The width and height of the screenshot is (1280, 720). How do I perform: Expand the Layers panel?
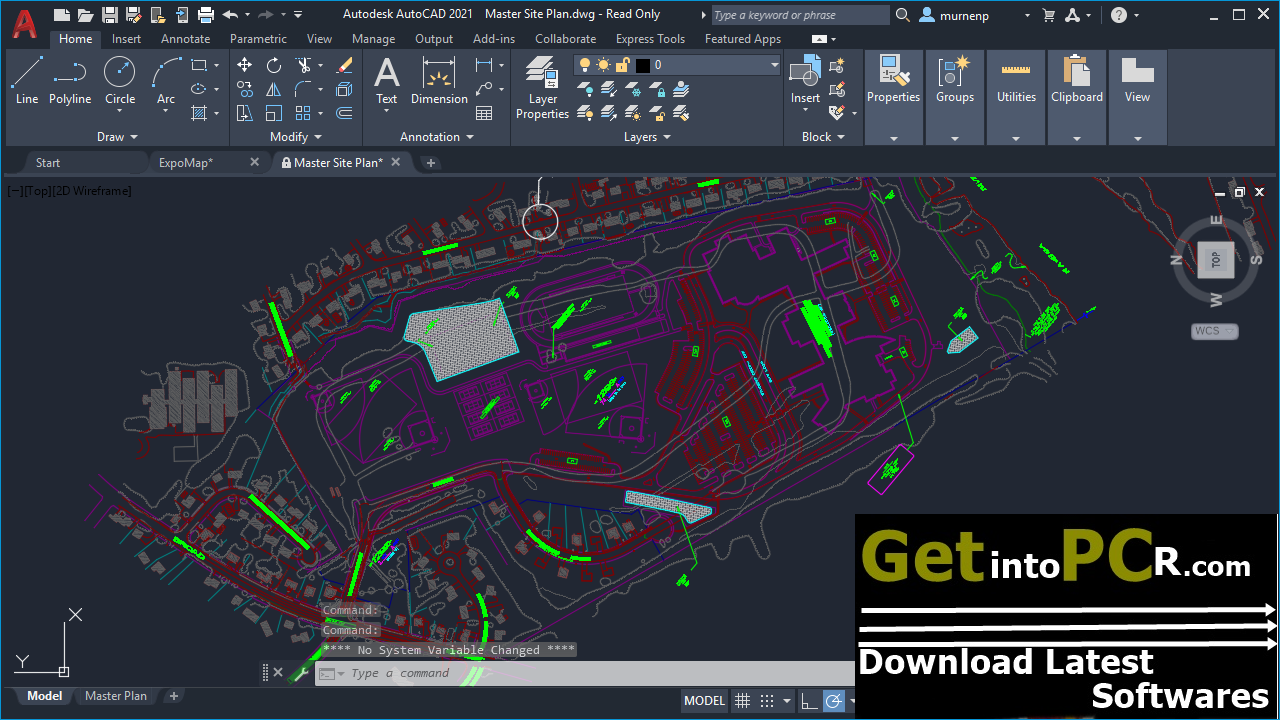click(x=647, y=137)
